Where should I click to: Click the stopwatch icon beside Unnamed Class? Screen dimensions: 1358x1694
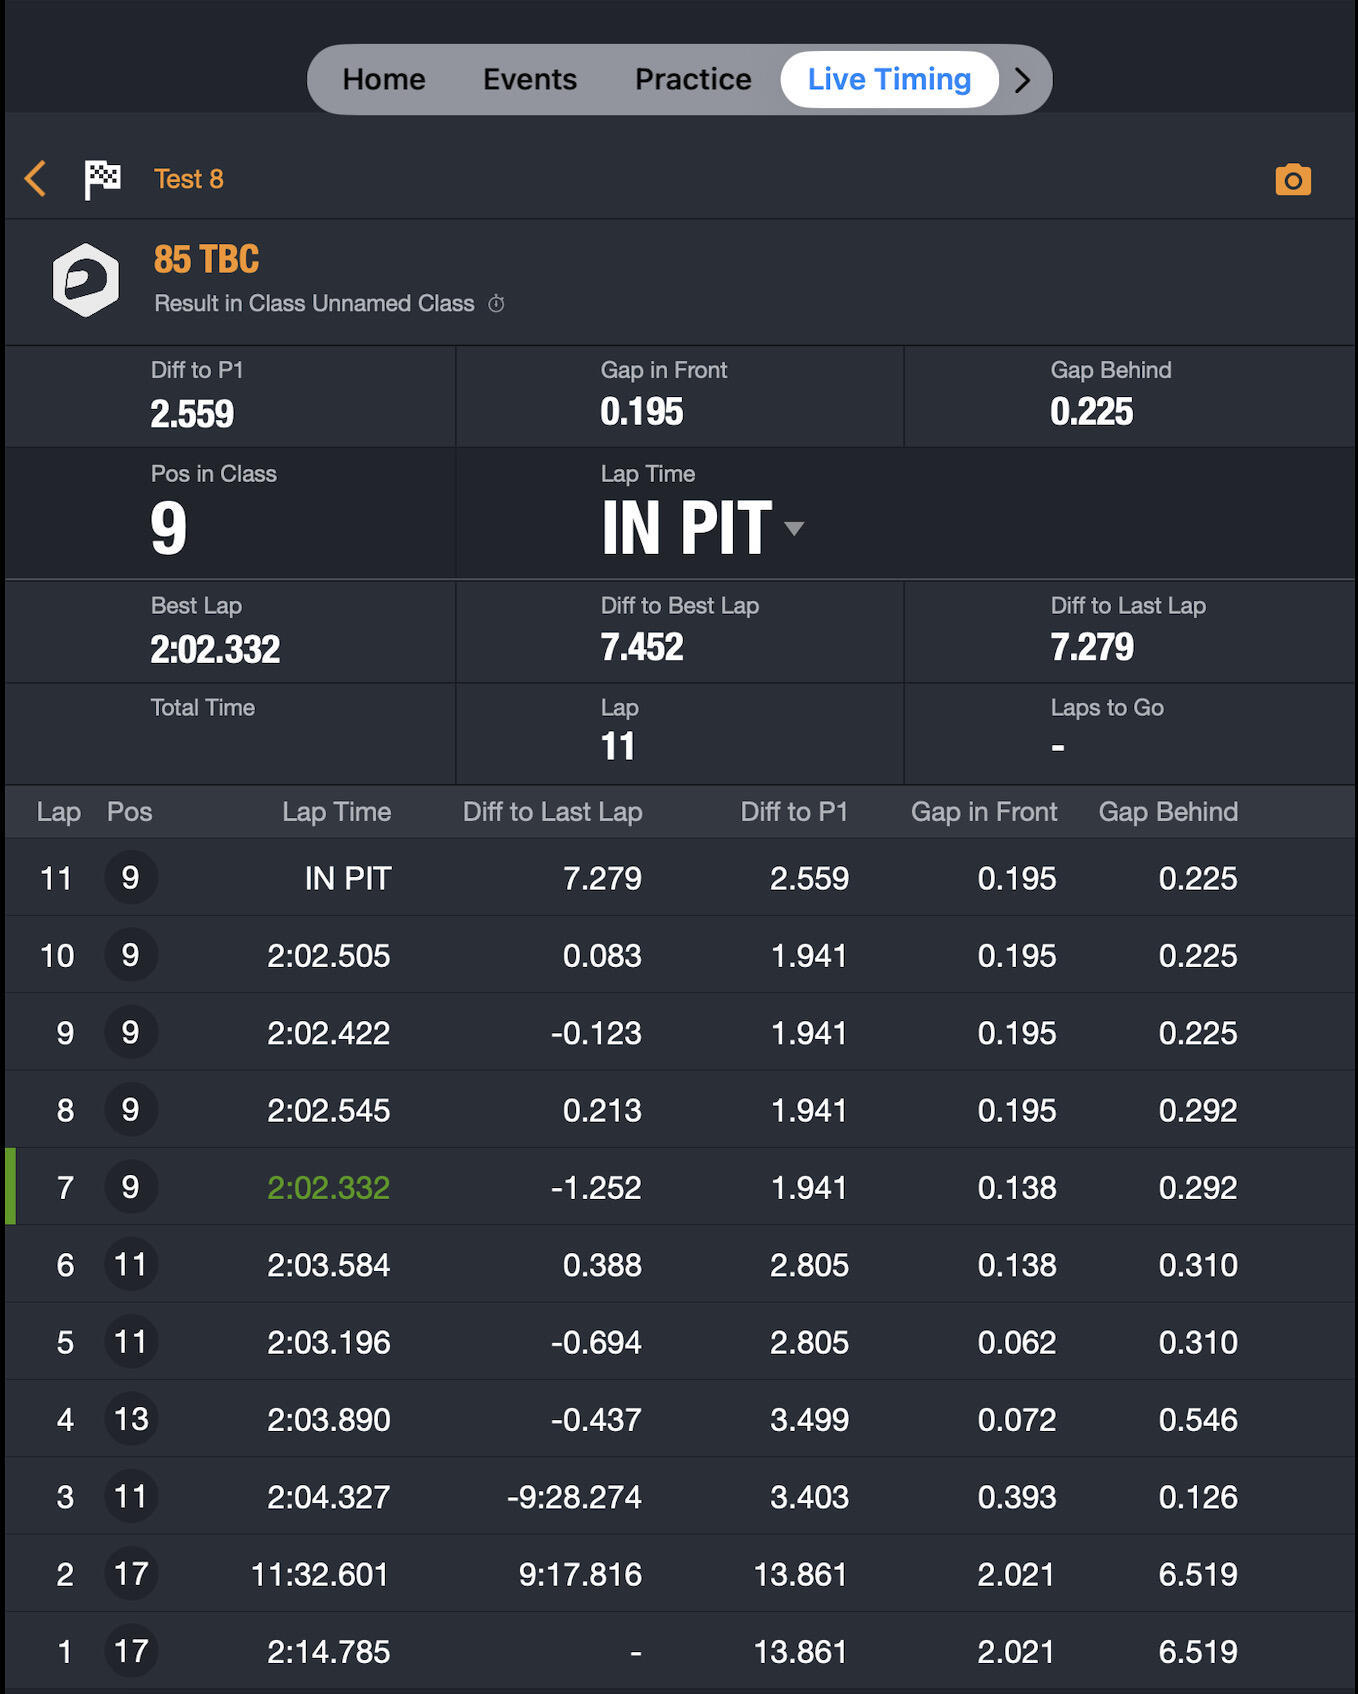coord(496,304)
